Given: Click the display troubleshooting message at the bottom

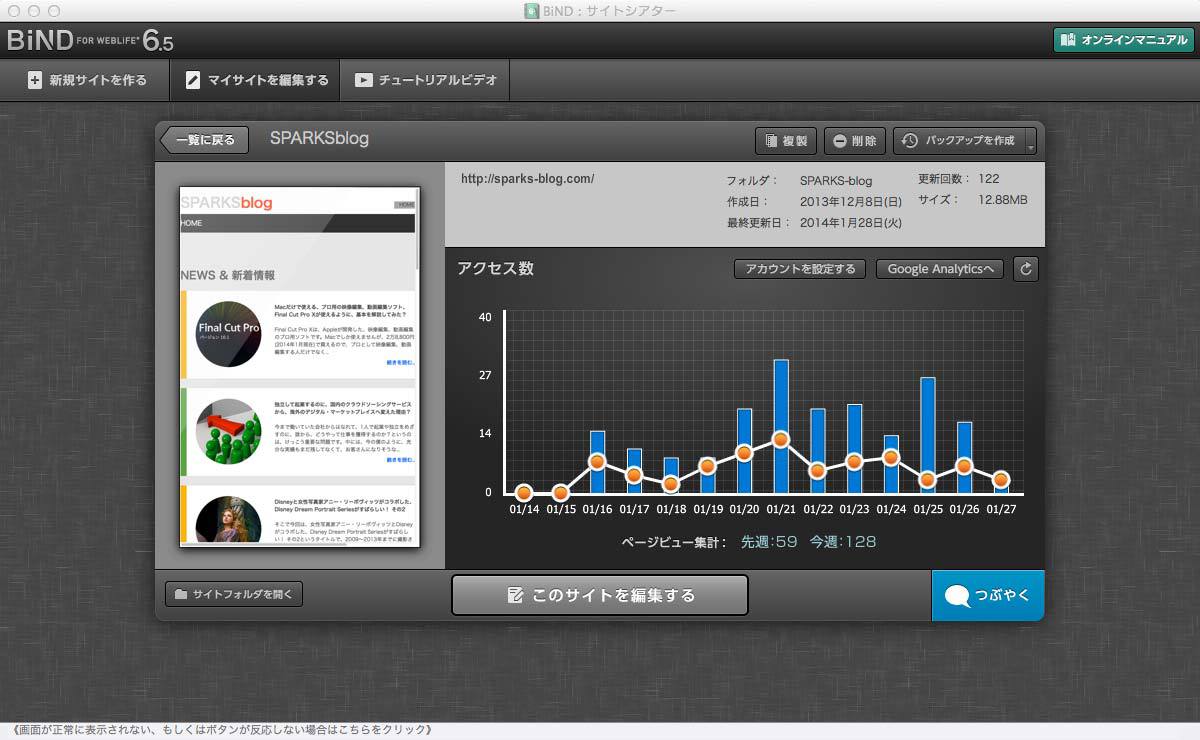Looking at the screenshot, I should [222, 730].
